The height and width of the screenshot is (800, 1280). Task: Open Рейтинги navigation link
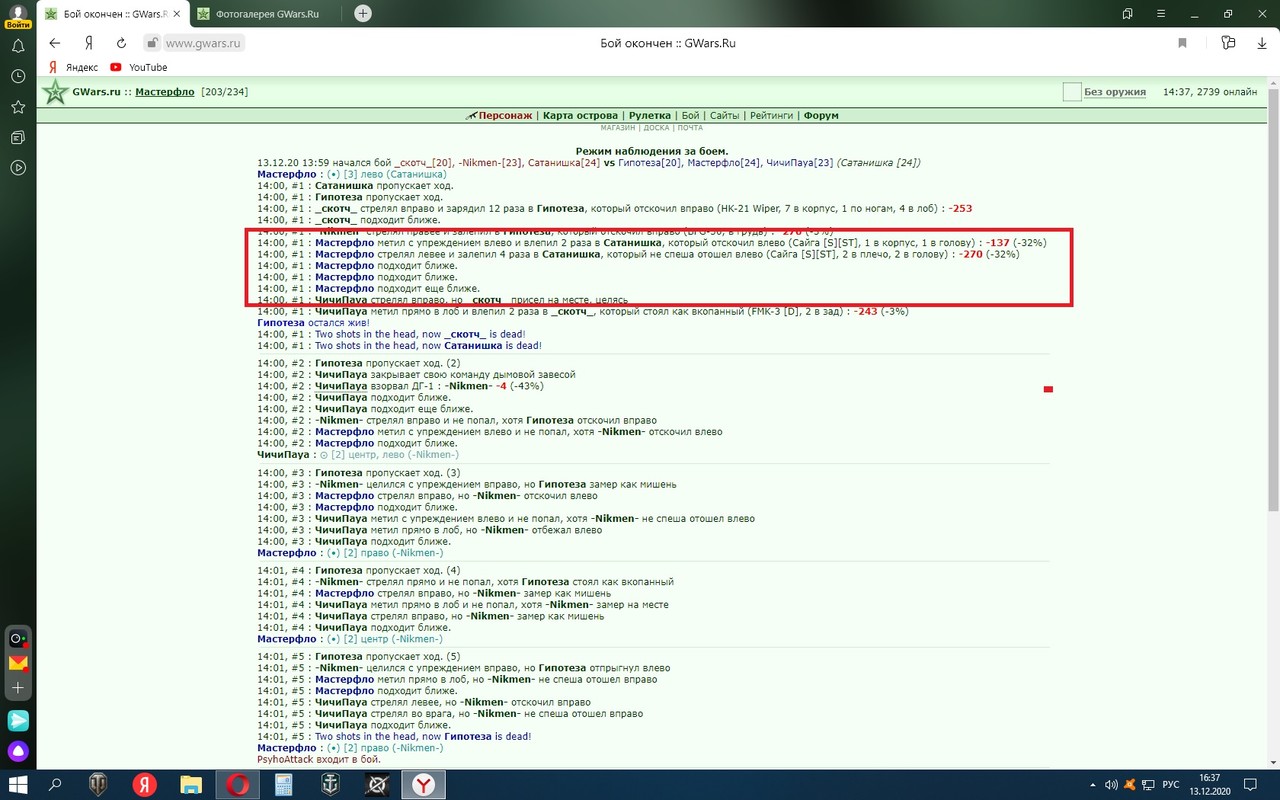(x=772, y=116)
